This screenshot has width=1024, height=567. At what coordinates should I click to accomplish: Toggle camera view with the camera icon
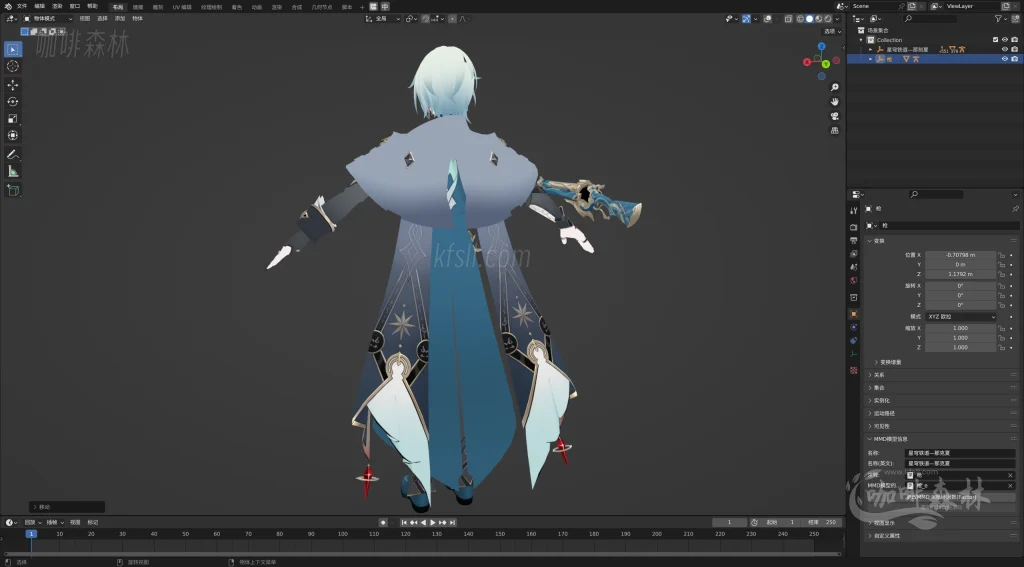click(834, 116)
